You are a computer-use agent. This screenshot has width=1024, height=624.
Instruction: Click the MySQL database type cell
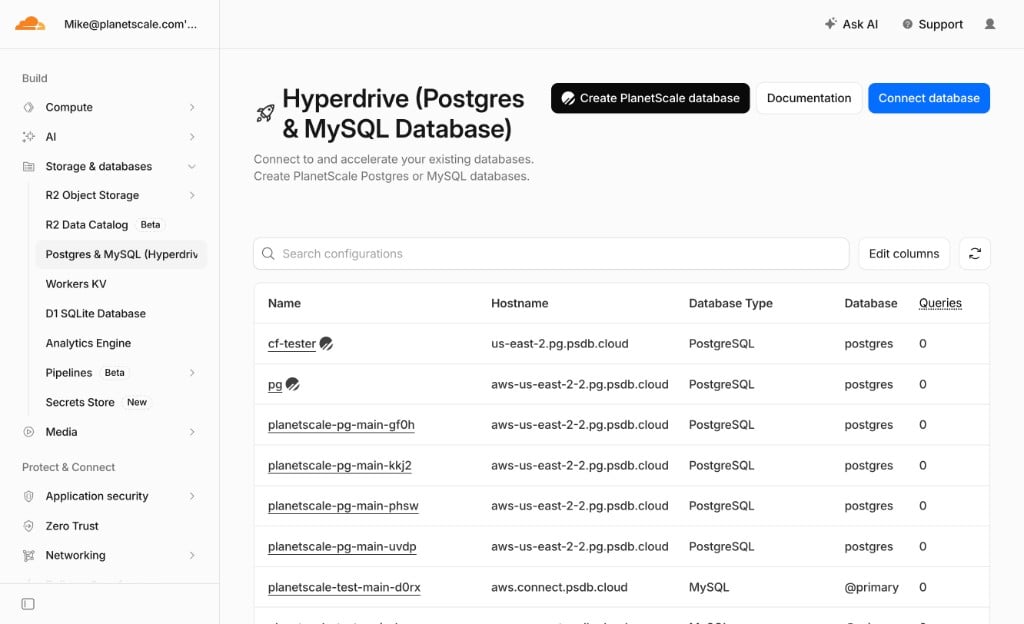(709, 587)
